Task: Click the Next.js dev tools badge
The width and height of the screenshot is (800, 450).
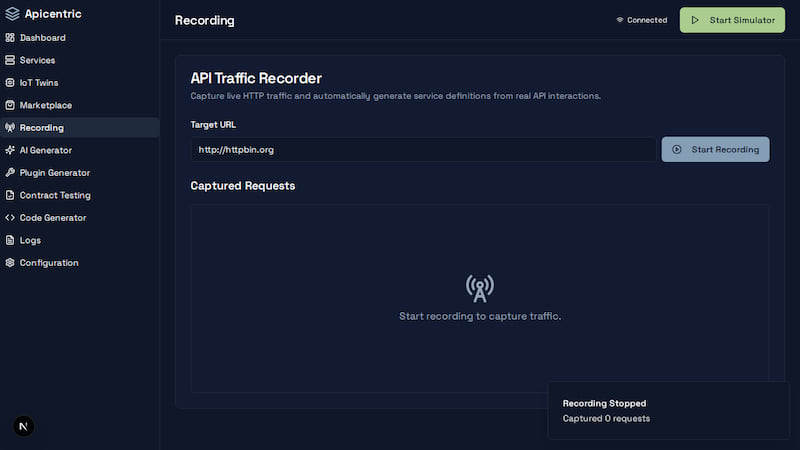Action: (23, 426)
